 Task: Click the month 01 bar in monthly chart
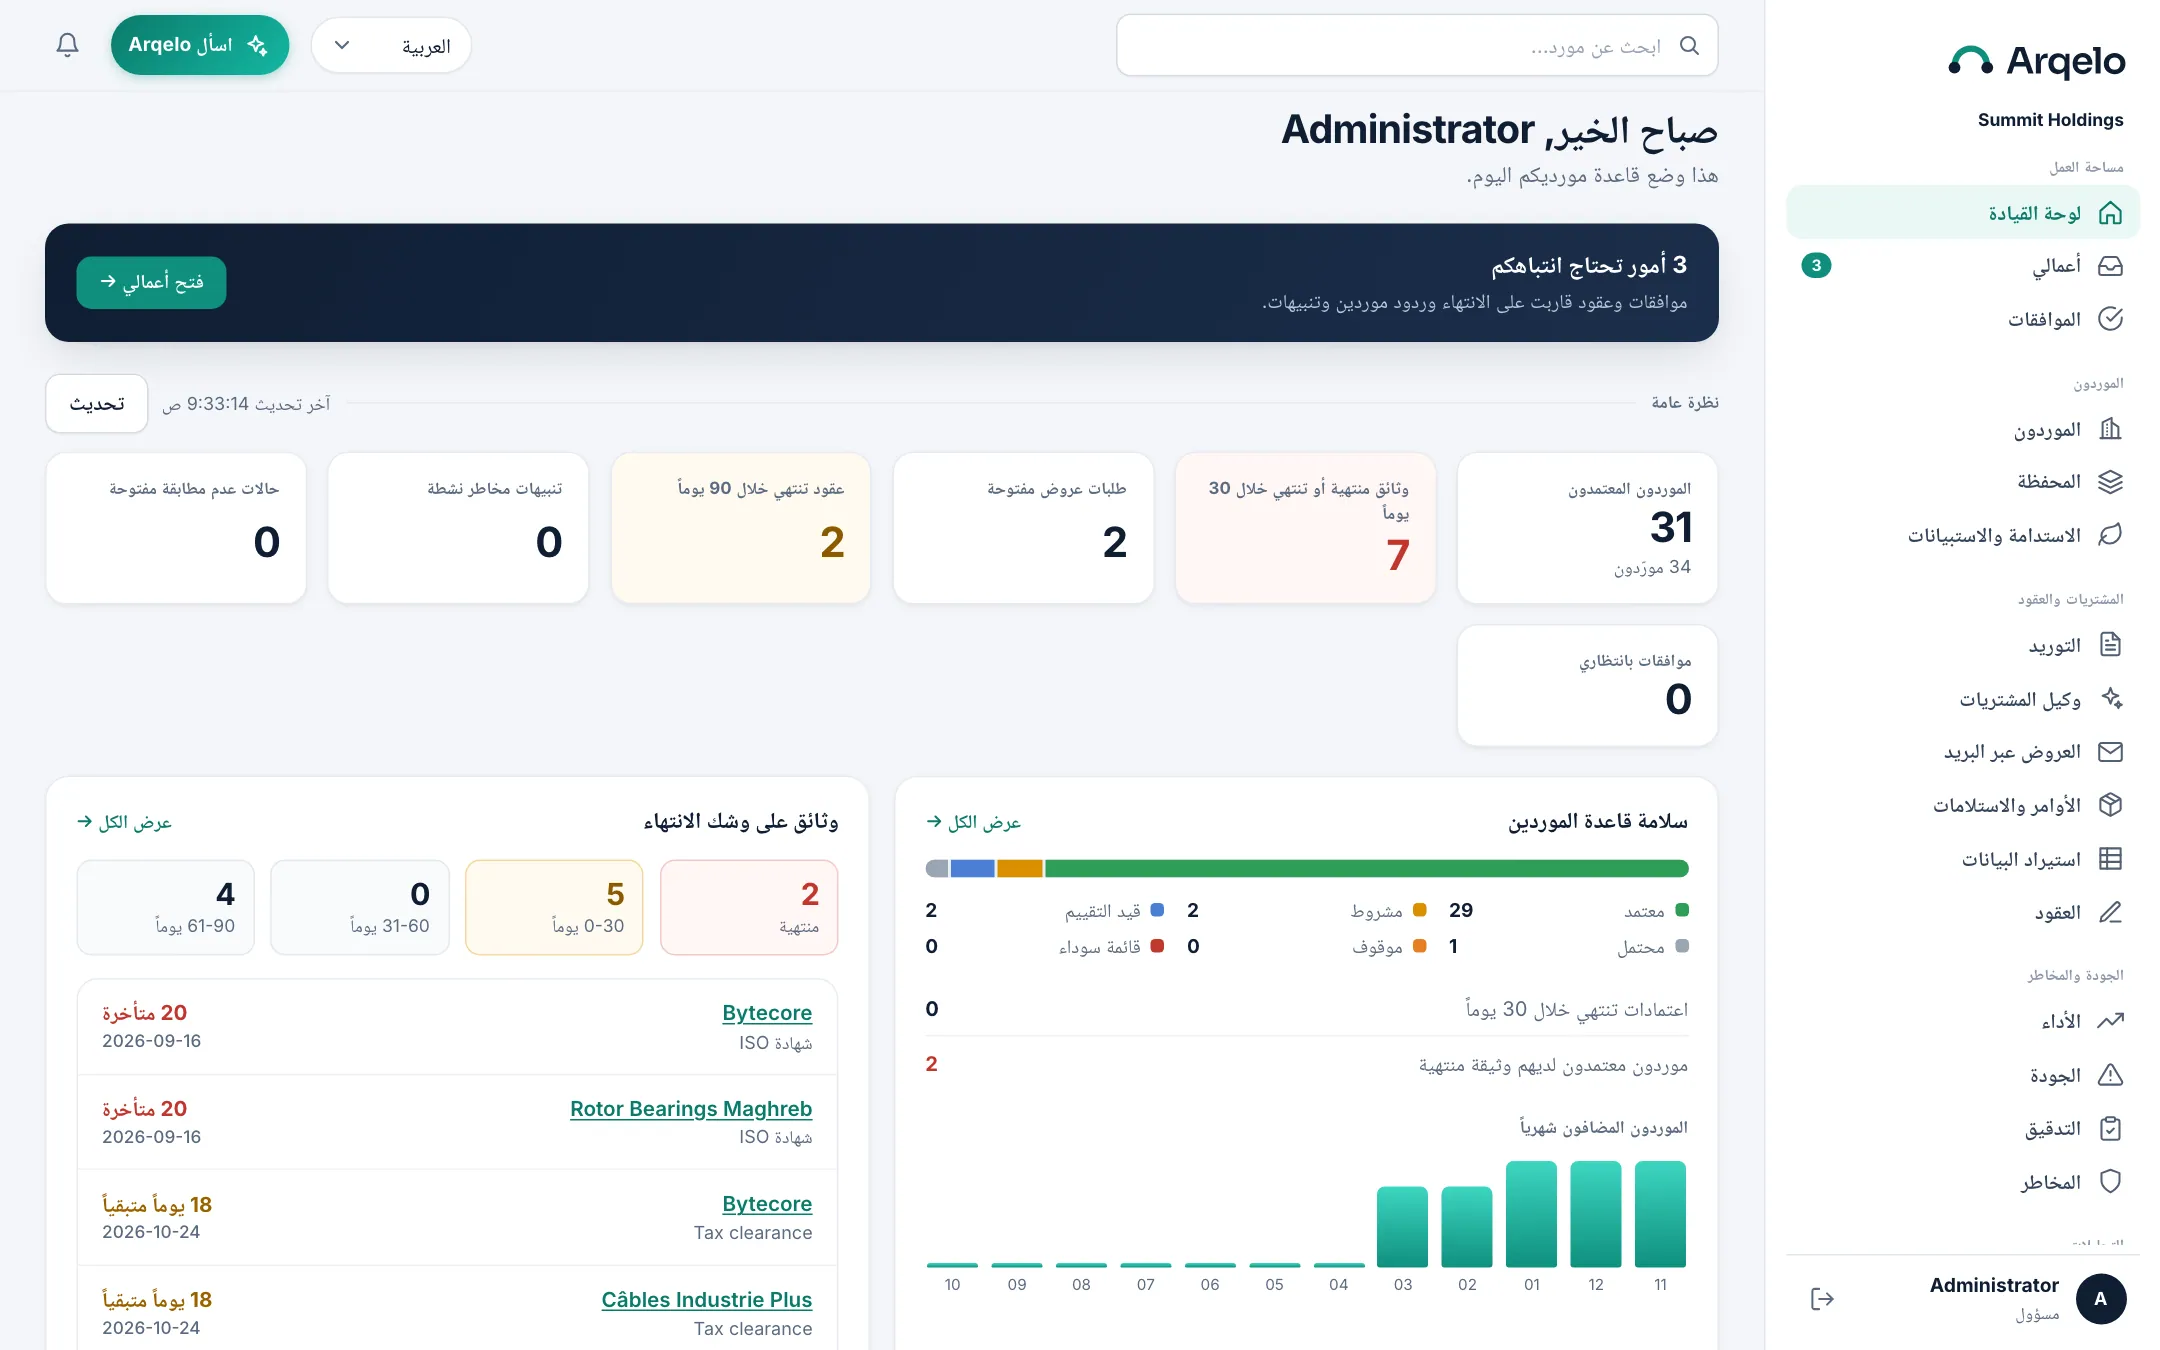(x=1531, y=1213)
